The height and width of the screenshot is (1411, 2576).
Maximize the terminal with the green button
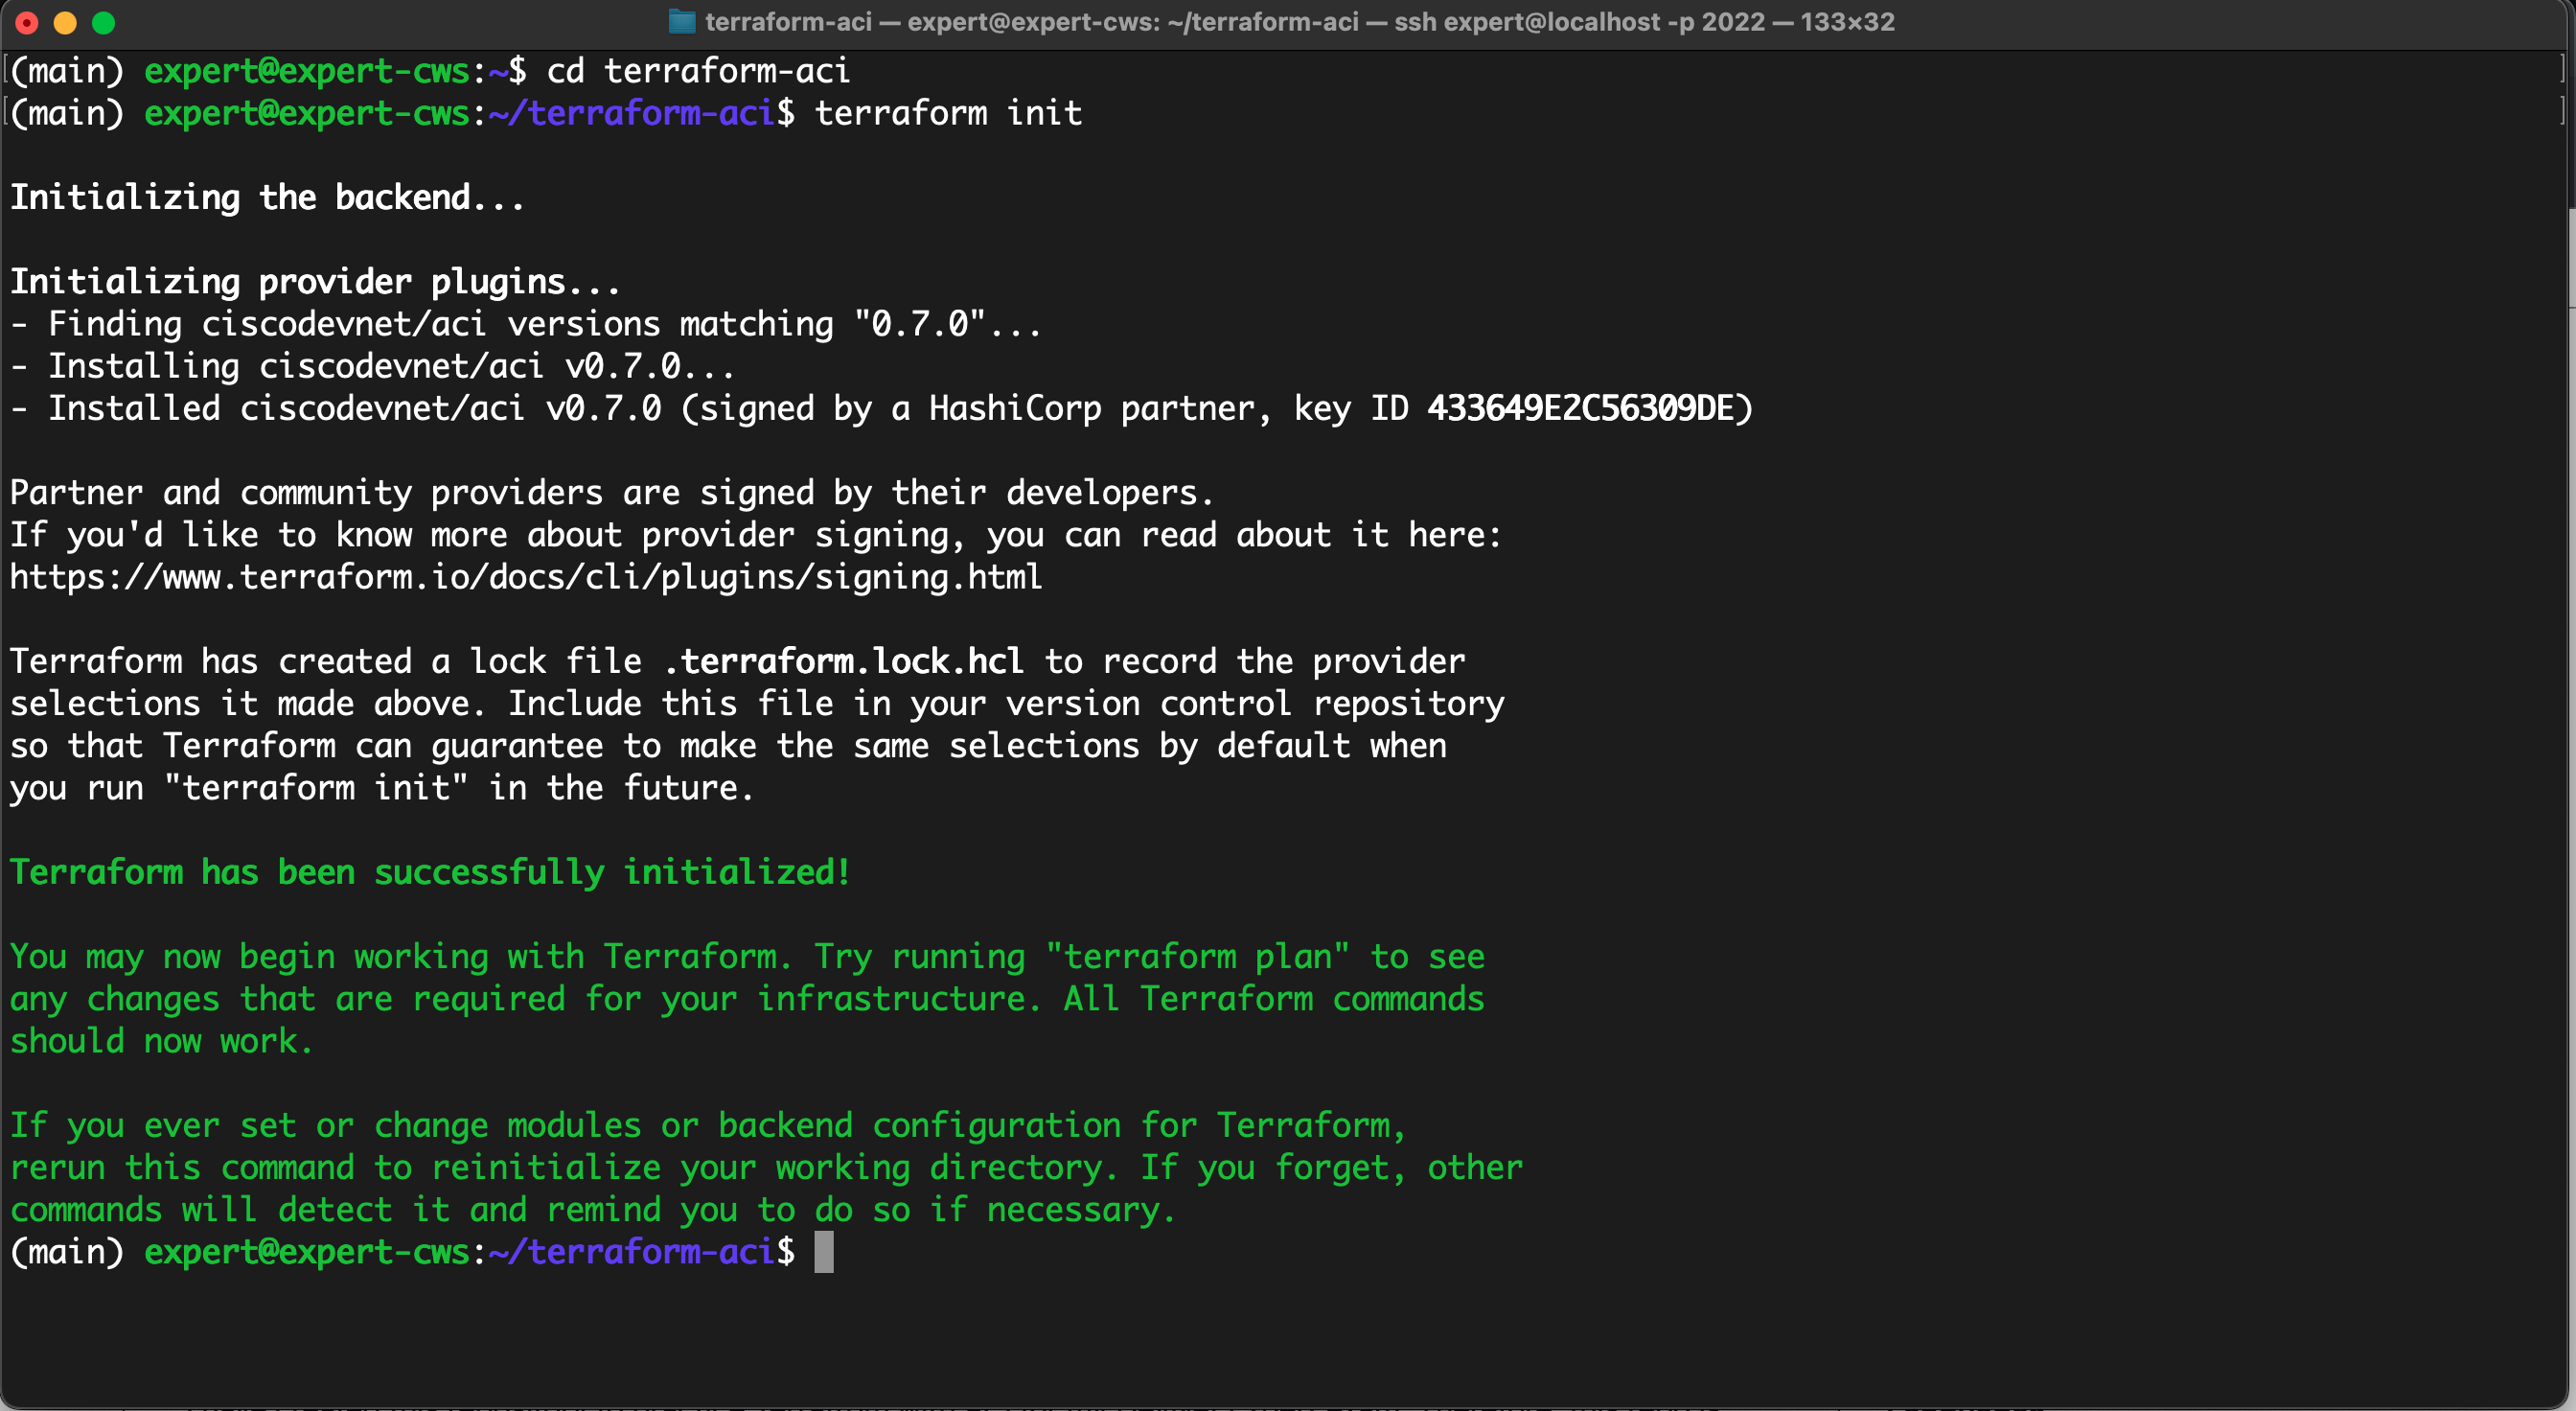click(103, 22)
